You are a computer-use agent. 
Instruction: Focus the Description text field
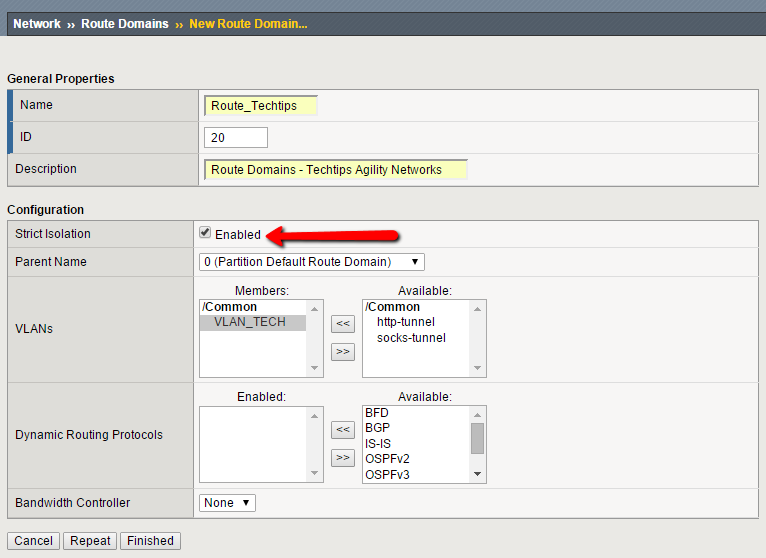335,170
